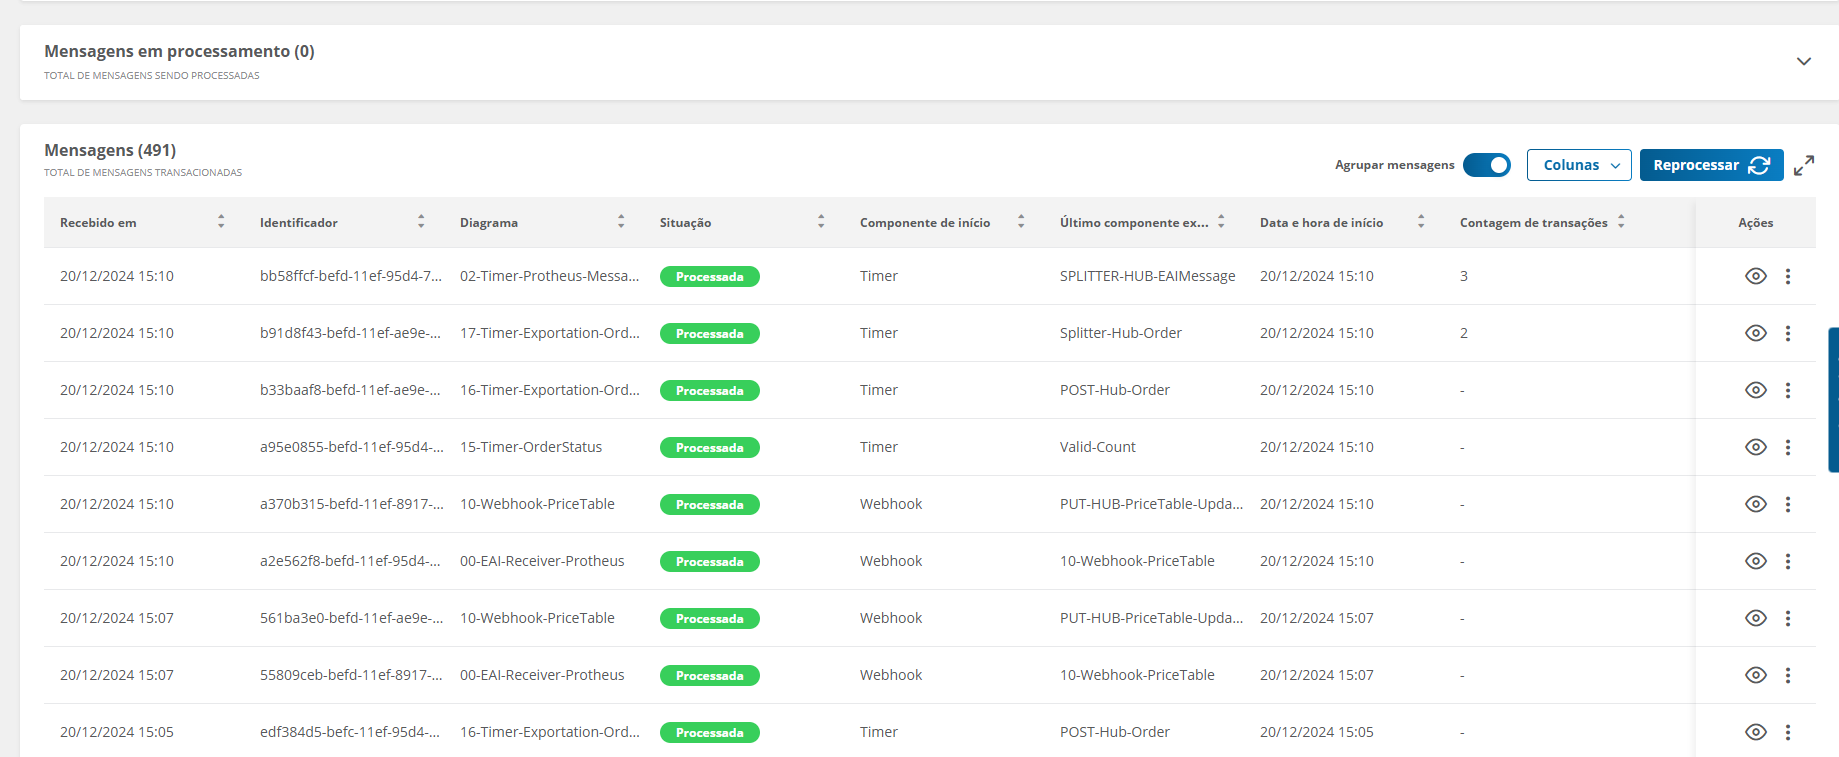Viewport: 1839px width, 757px height.
Task: Sort by Contagem de transações column
Action: (x=1621, y=222)
